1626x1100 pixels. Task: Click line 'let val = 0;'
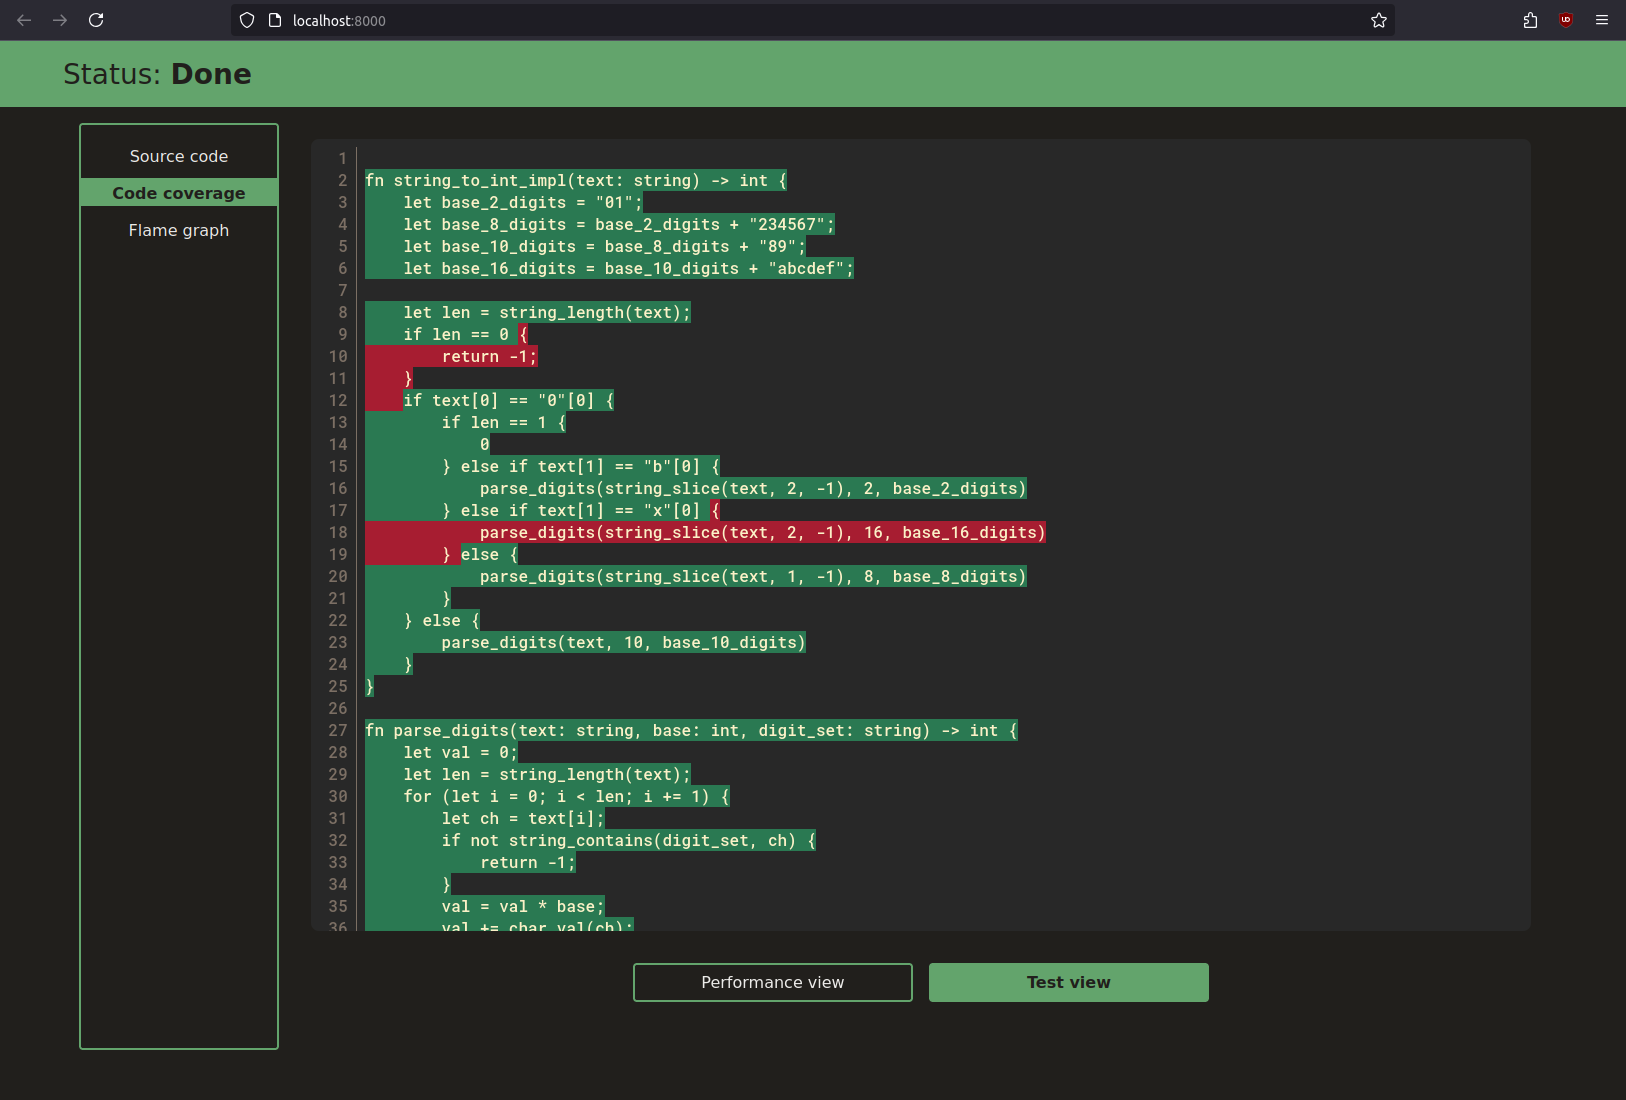460,752
